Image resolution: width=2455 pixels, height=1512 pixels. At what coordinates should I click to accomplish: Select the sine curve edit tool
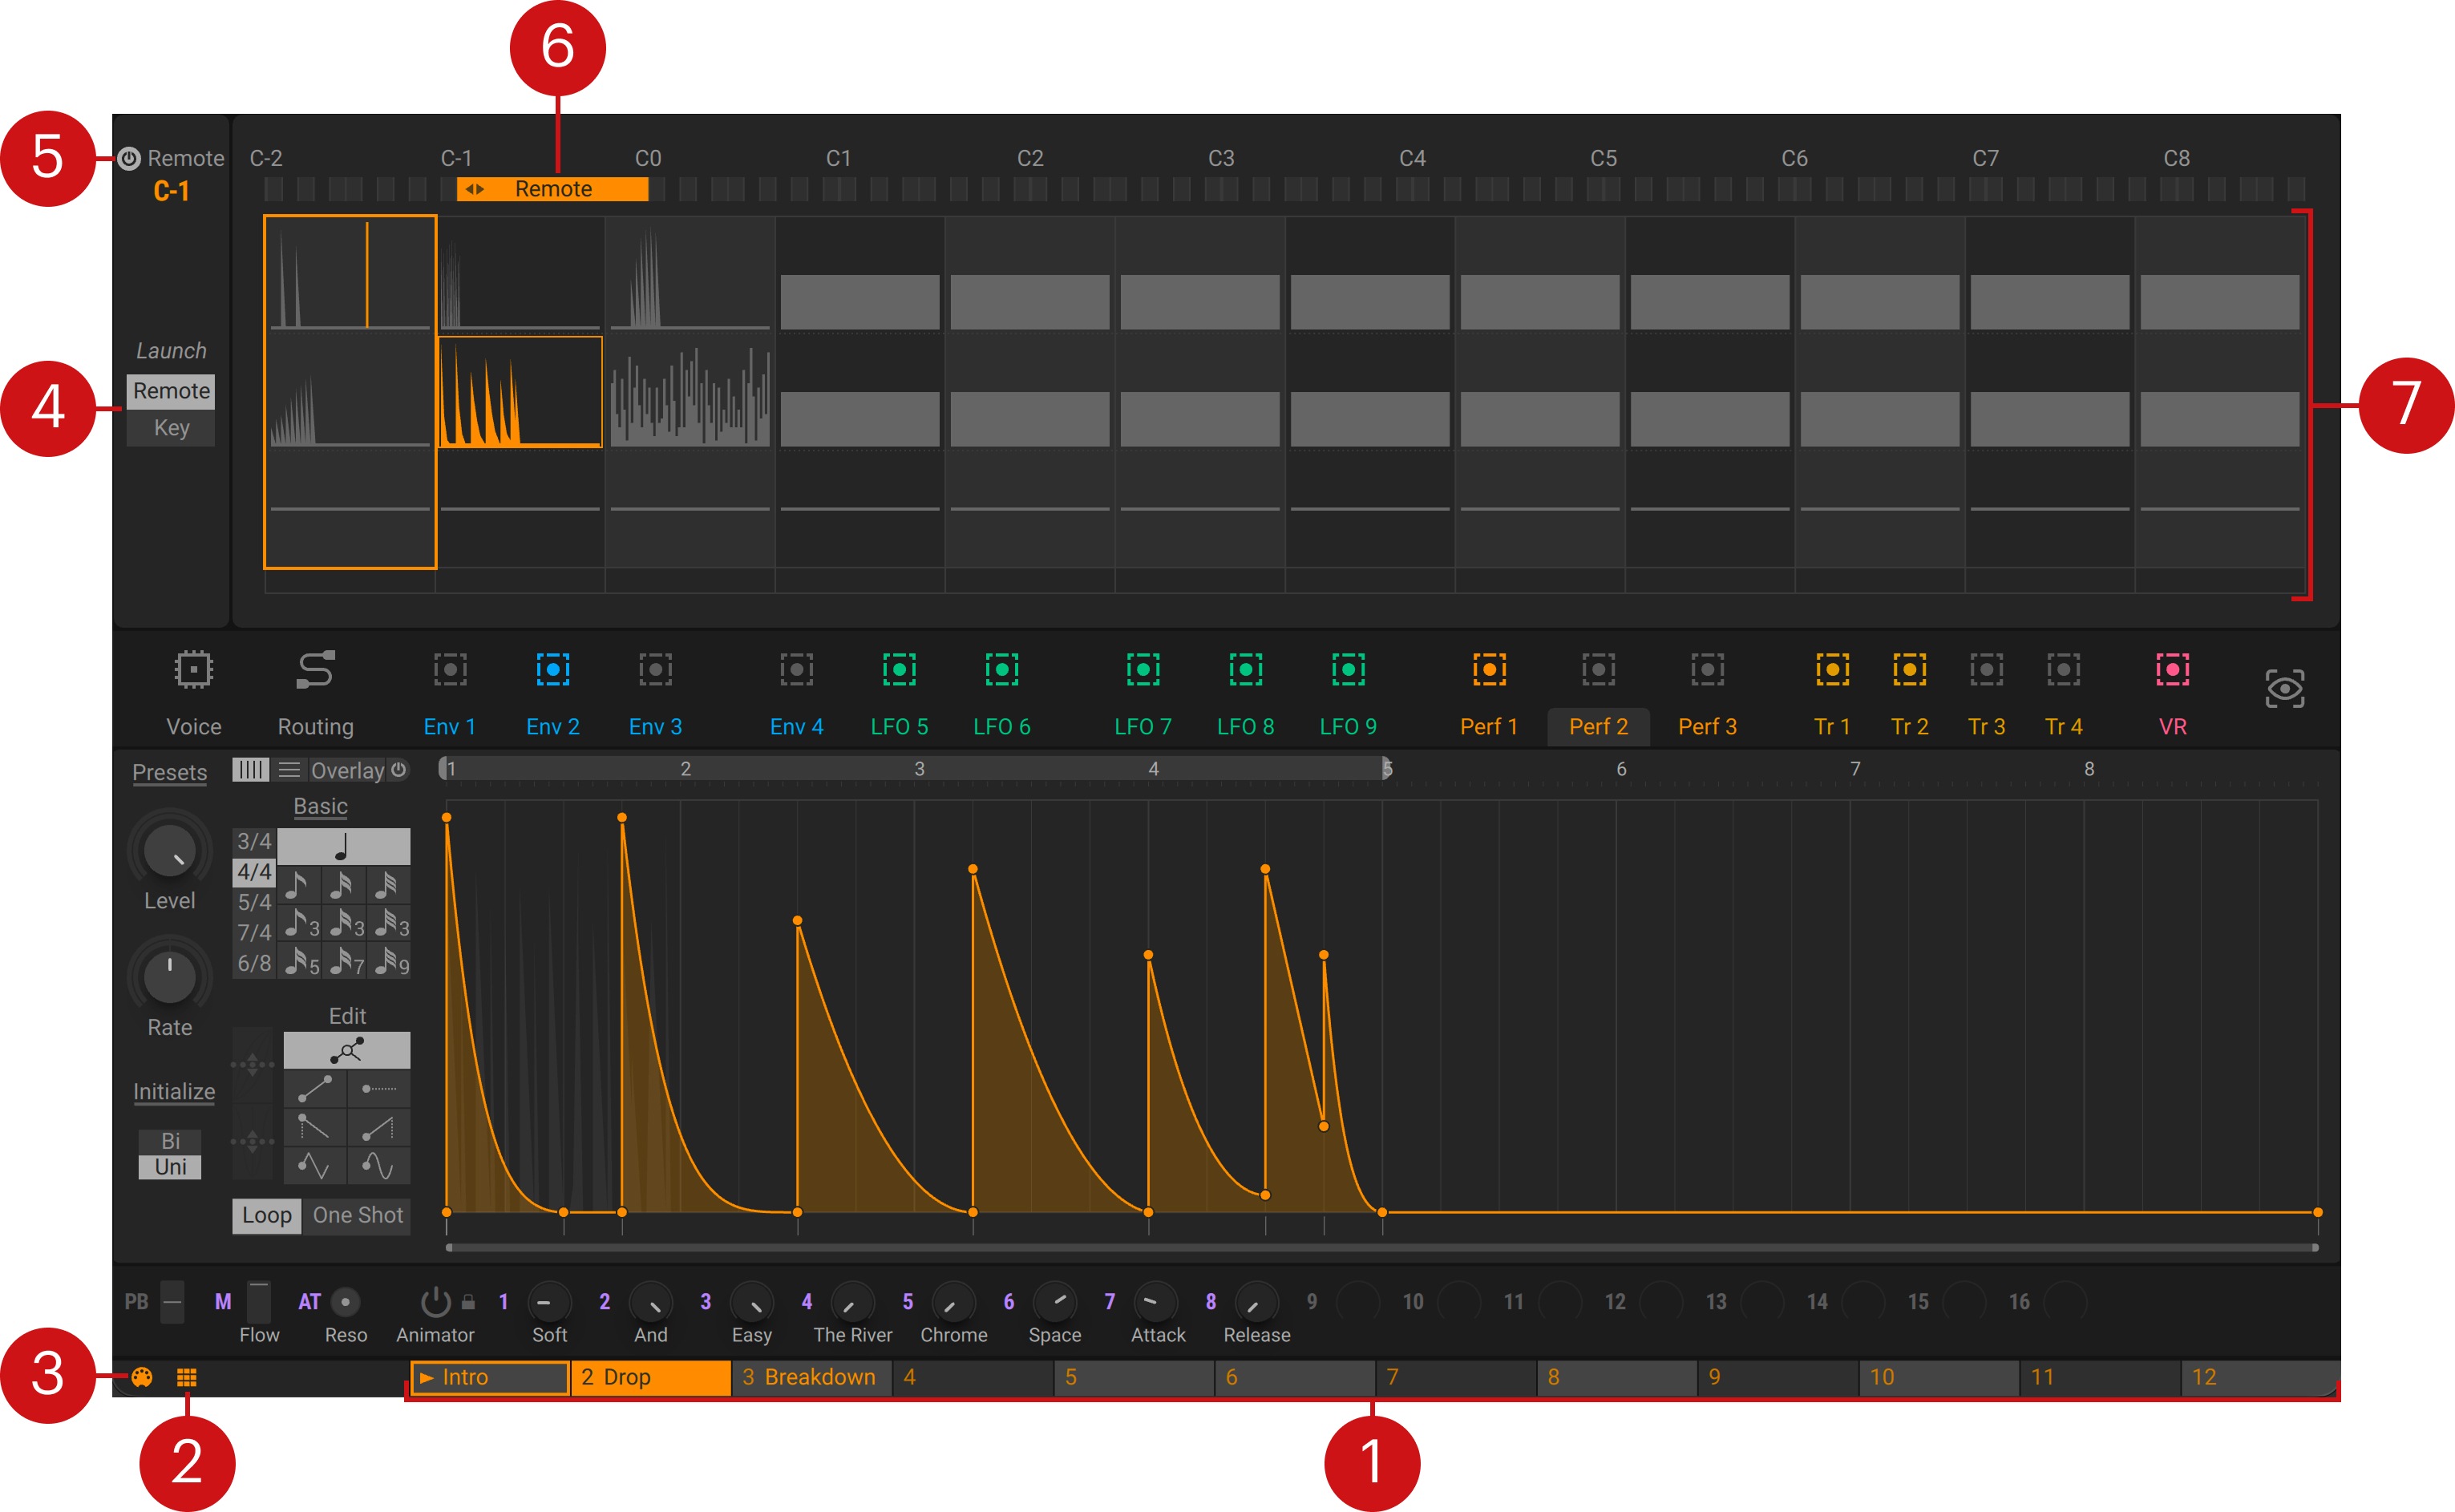point(378,1165)
